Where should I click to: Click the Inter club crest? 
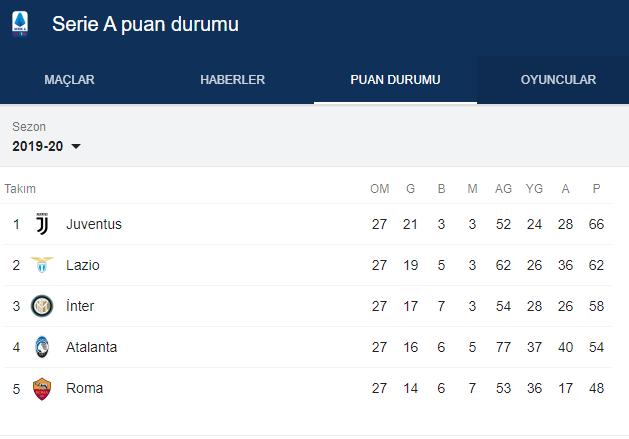tap(41, 306)
